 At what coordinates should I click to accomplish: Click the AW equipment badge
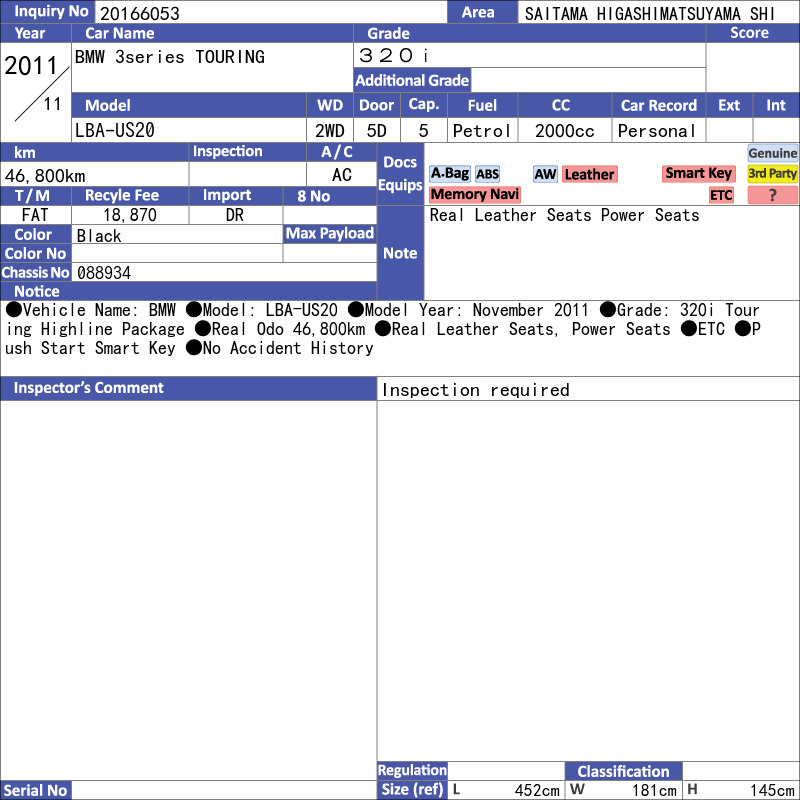pyautogui.click(x=545, y=174)
